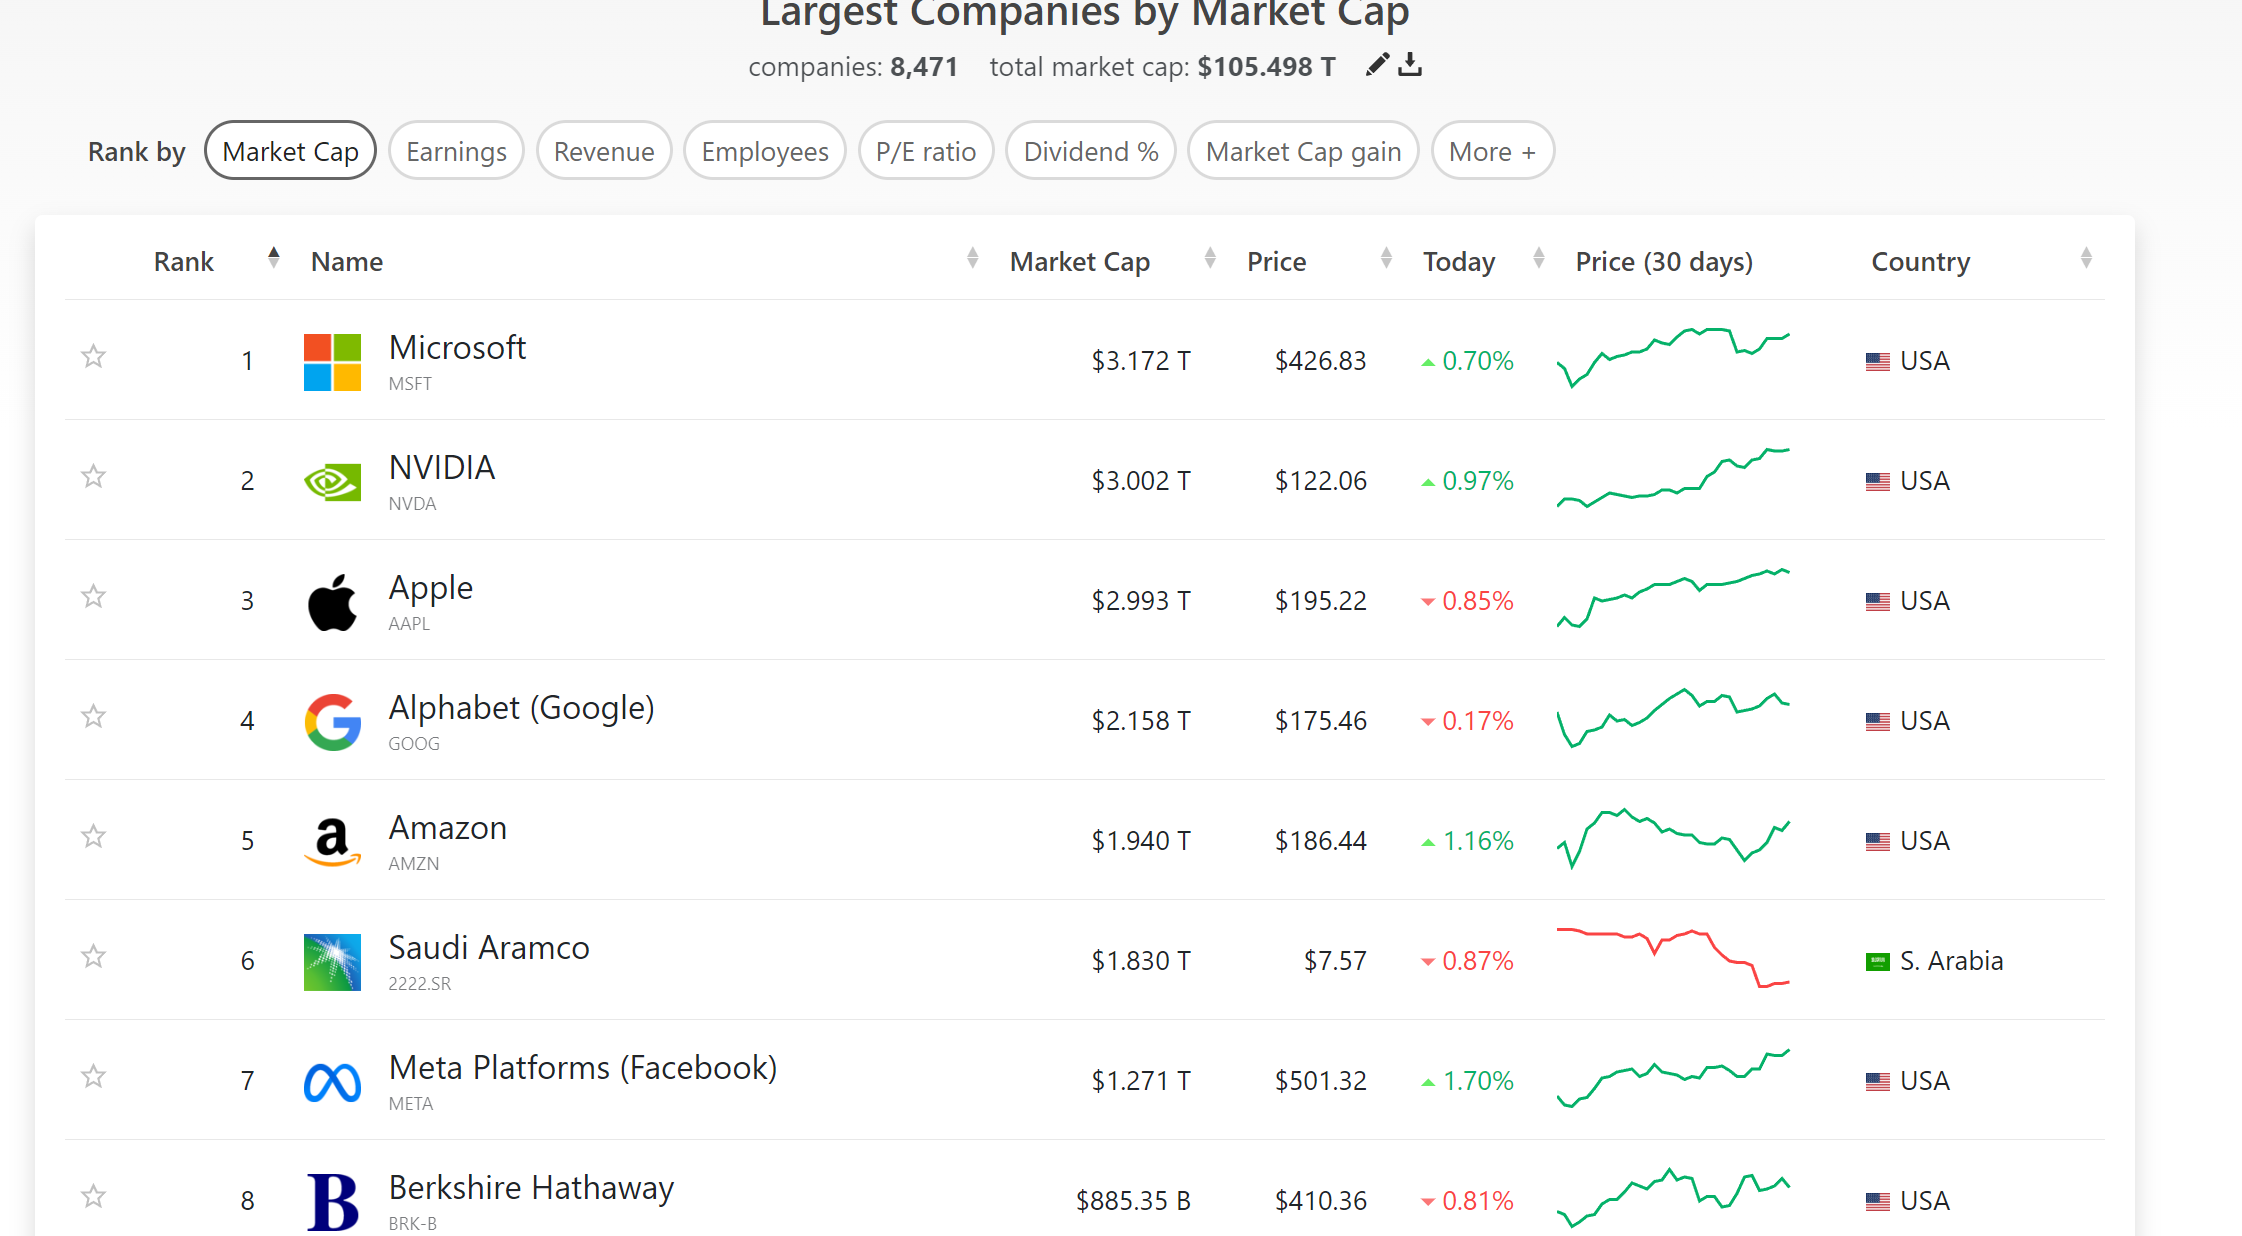Sort table by Rank column arrows
Image resolution: width=2242 pixels, height=1236 pixels.
(273, 258)
